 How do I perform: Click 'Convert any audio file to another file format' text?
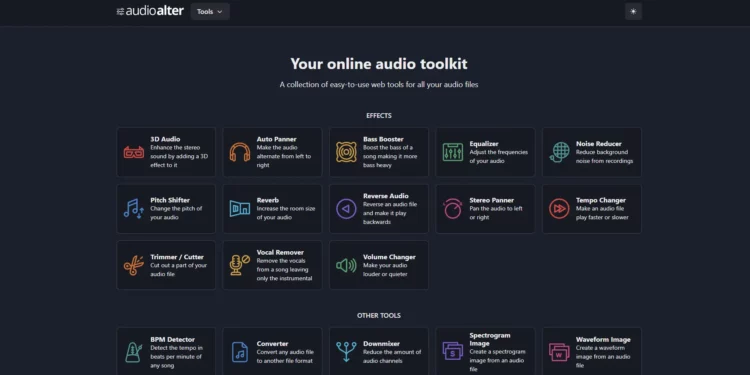pyautogui.click(x=285, y=356)
